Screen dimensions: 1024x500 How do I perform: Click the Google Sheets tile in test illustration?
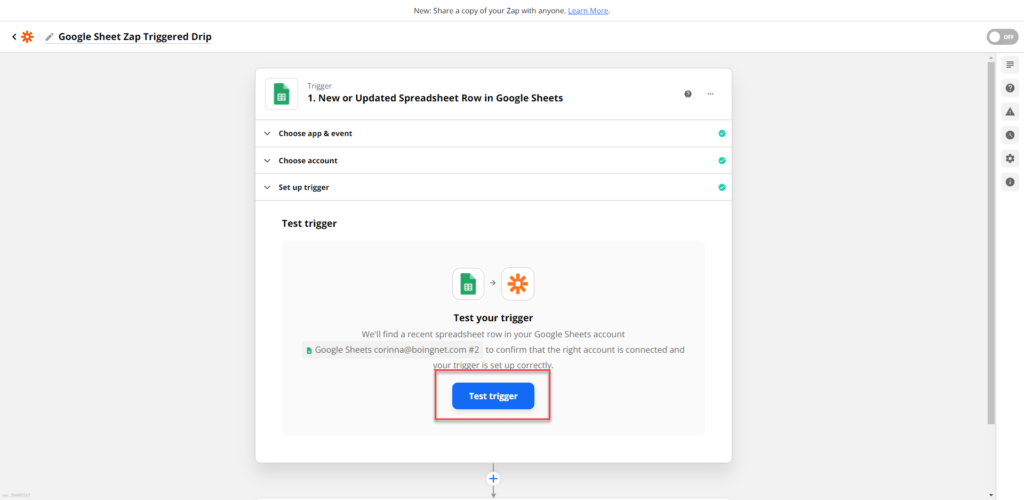[x=468, y=284]
